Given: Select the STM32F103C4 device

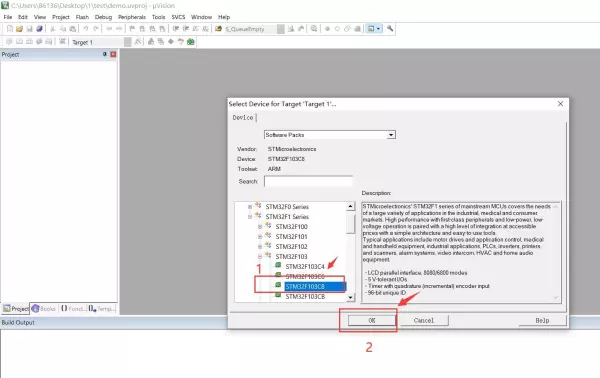Looking at the screenshot, I should [x=305, y=266].
